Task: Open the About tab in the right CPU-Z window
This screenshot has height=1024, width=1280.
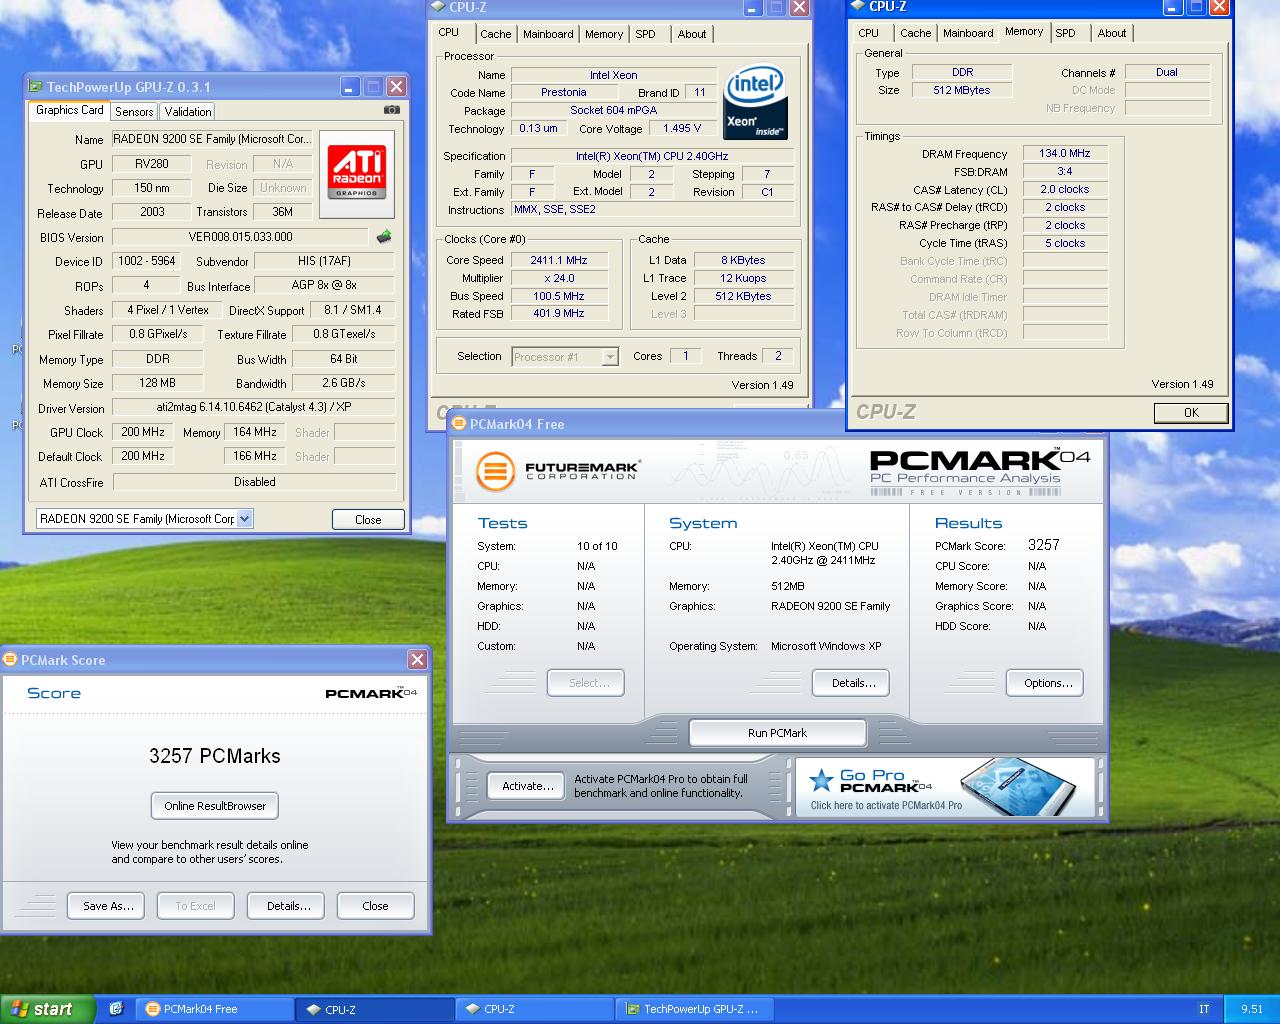Action: tap(1112, 33)
